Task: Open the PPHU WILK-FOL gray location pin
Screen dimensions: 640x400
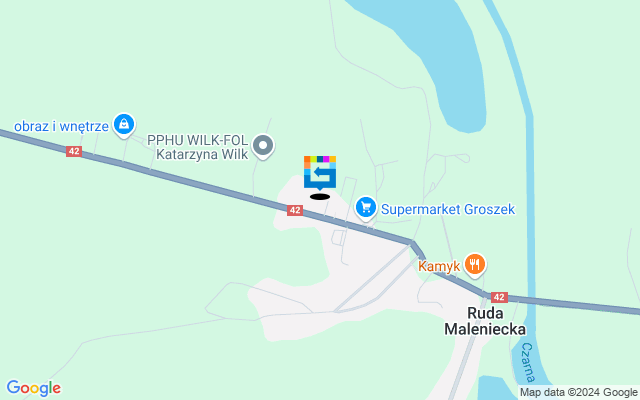Action: 263,146
